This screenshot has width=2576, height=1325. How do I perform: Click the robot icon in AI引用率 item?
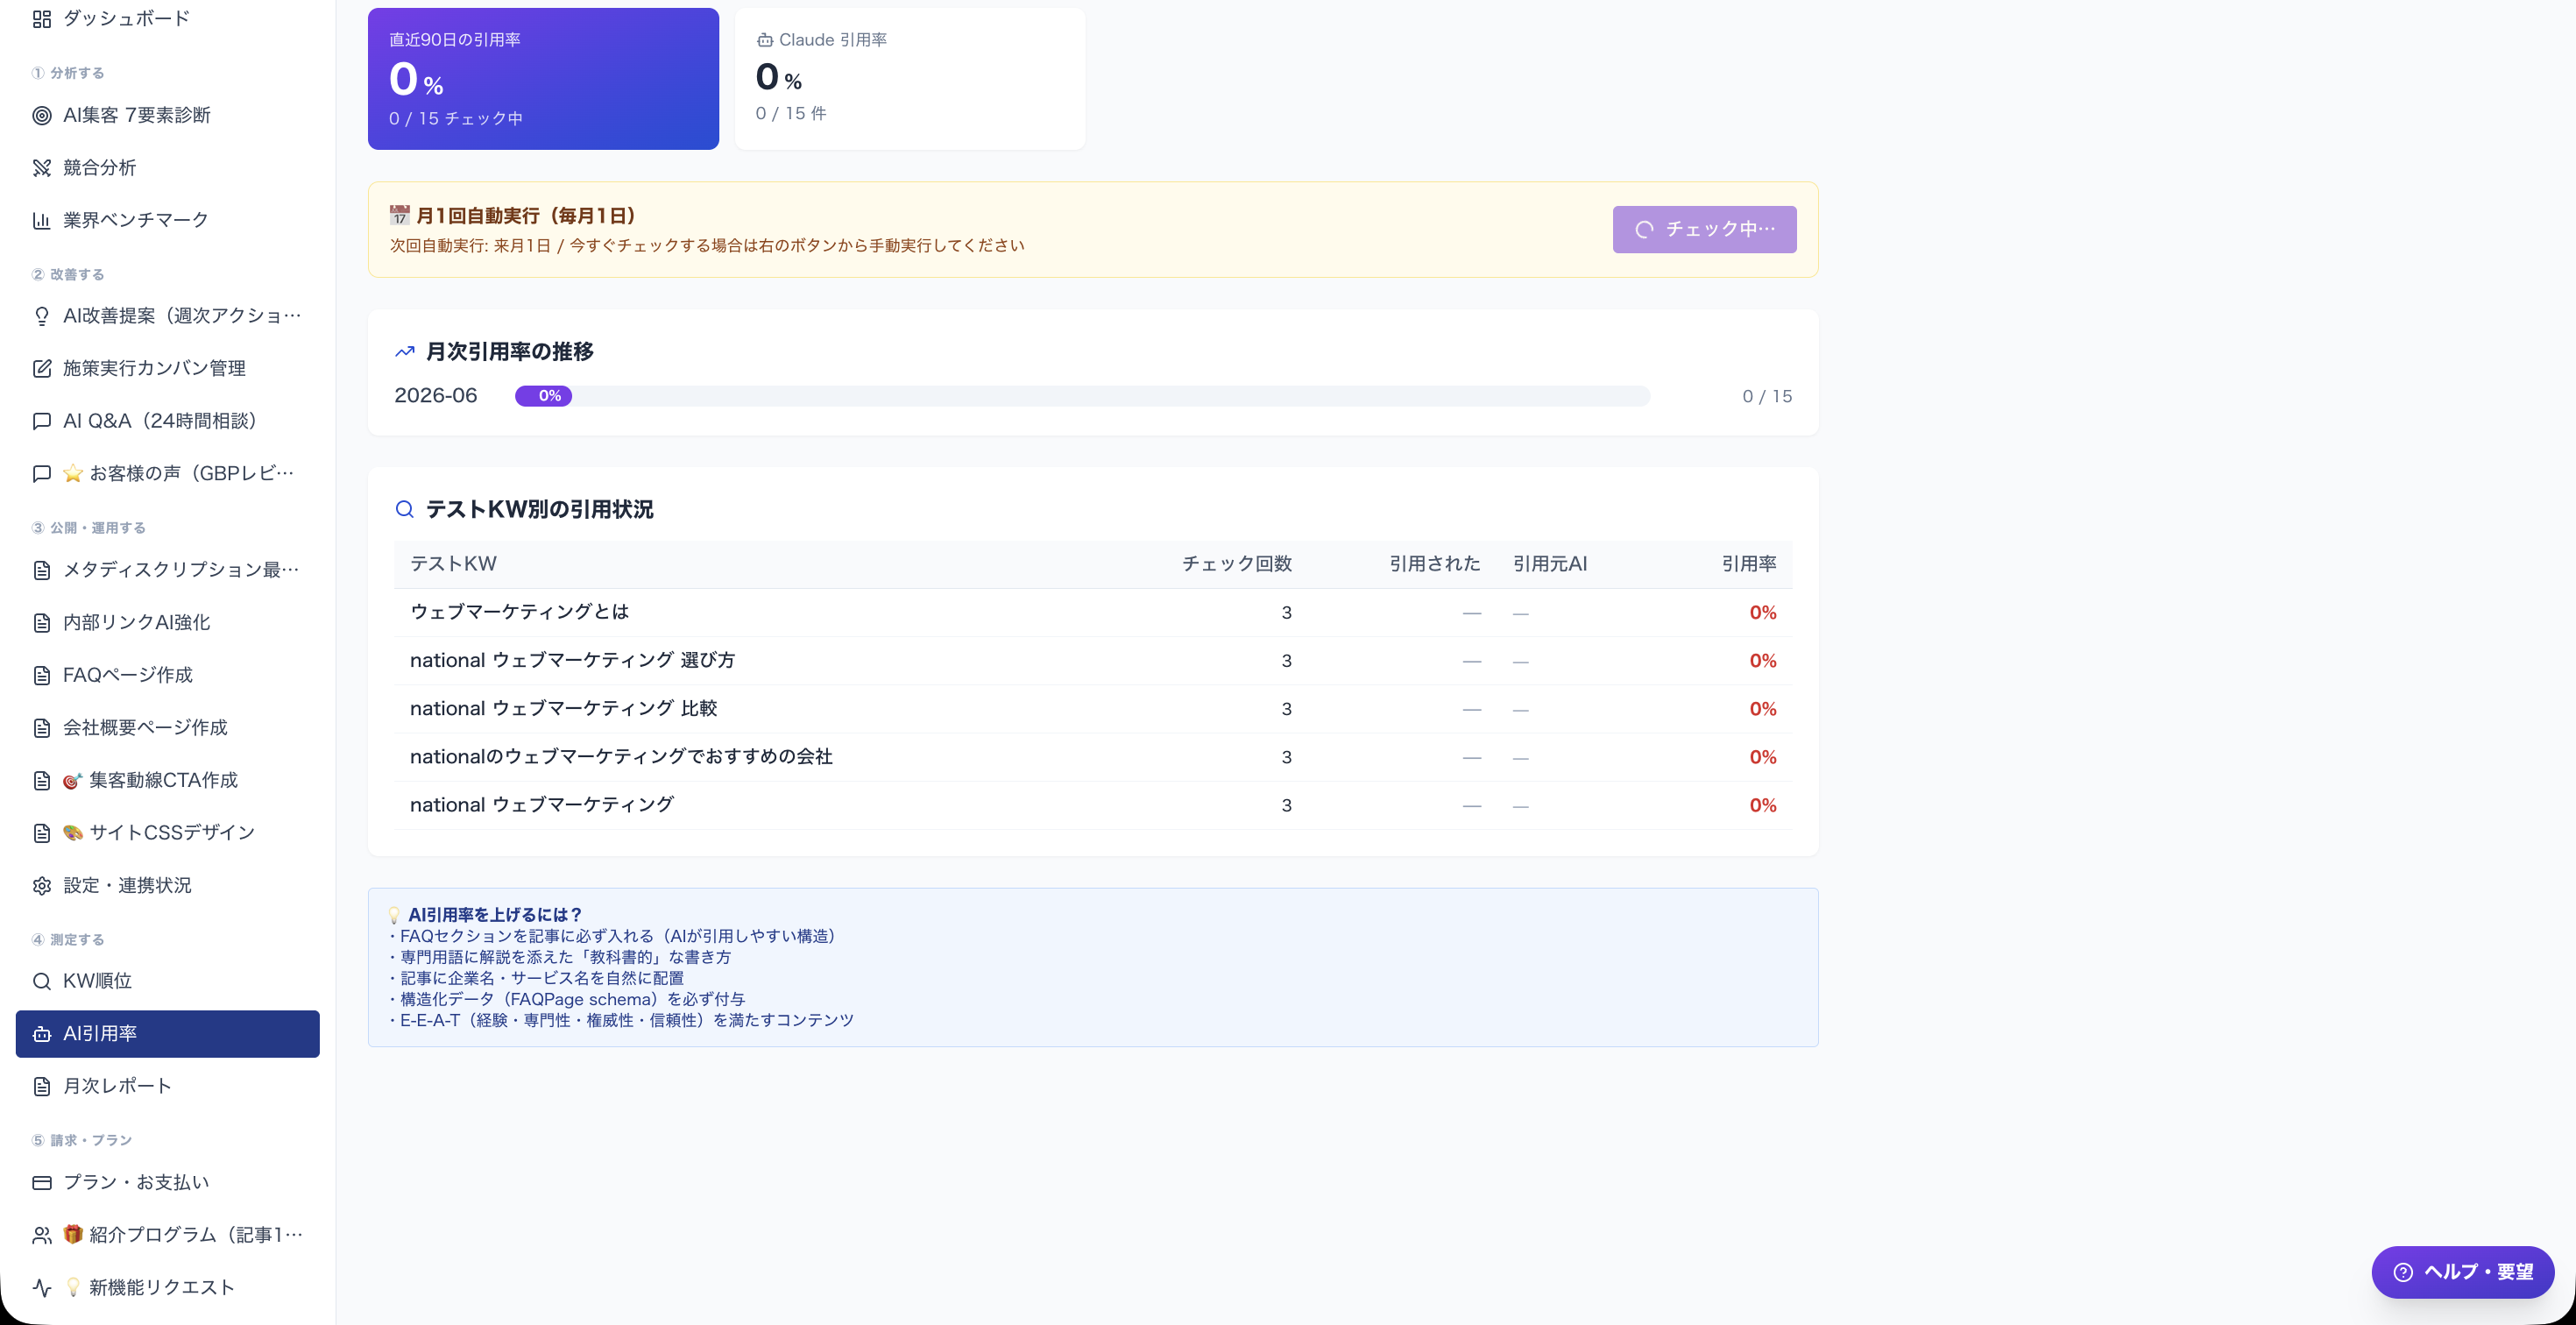point(41,1034)
